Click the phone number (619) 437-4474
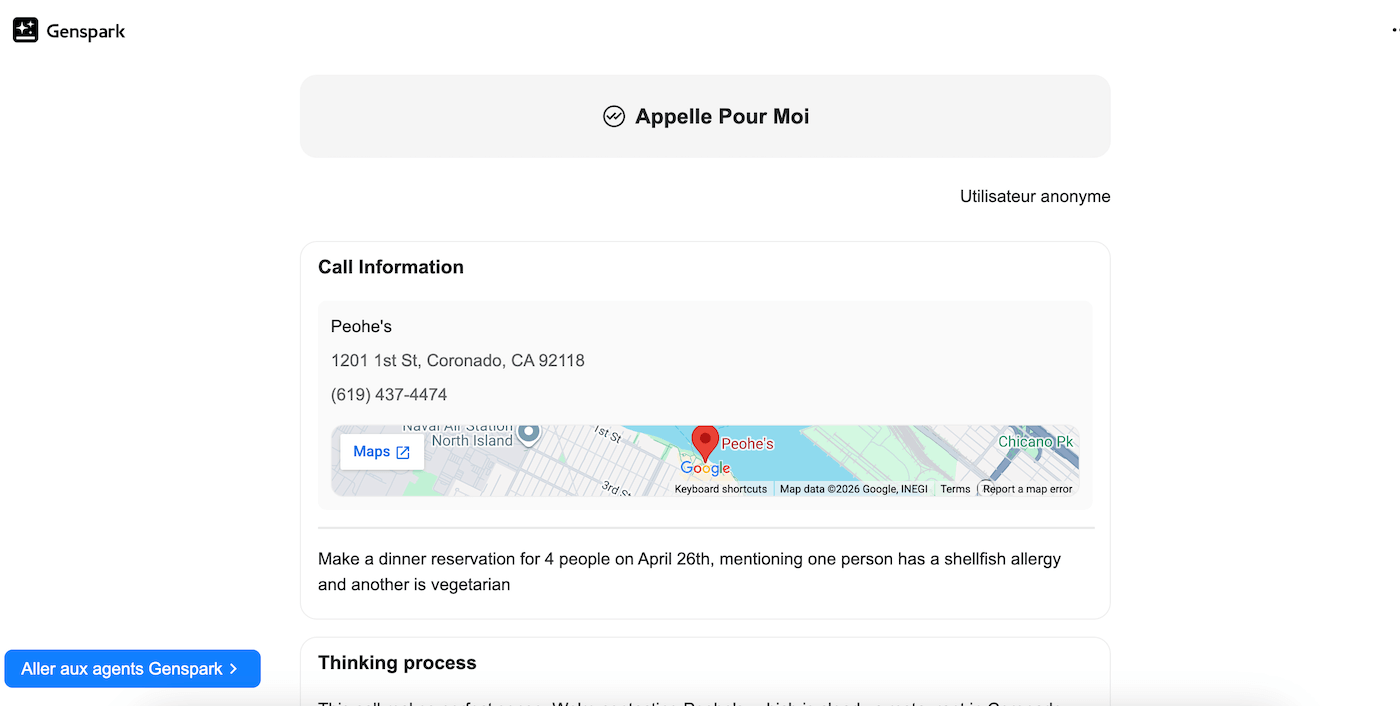The width and height of the screenshot is (1400, 706). click(x=389, y=394)
